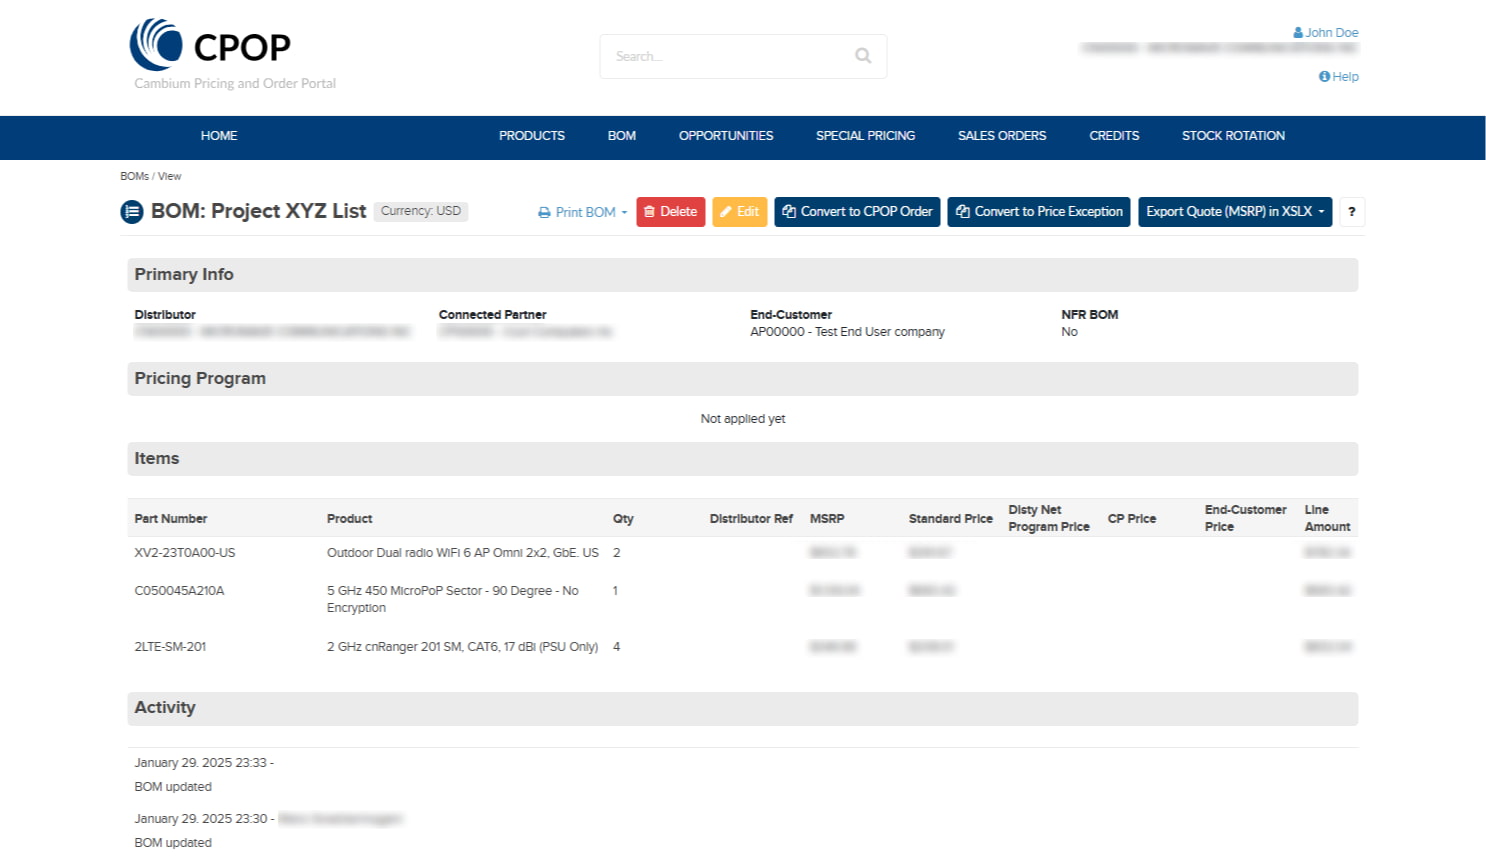Screen dimensions: 1486x864
Task: Click the CP Price column header
Action: [1132, 519]
